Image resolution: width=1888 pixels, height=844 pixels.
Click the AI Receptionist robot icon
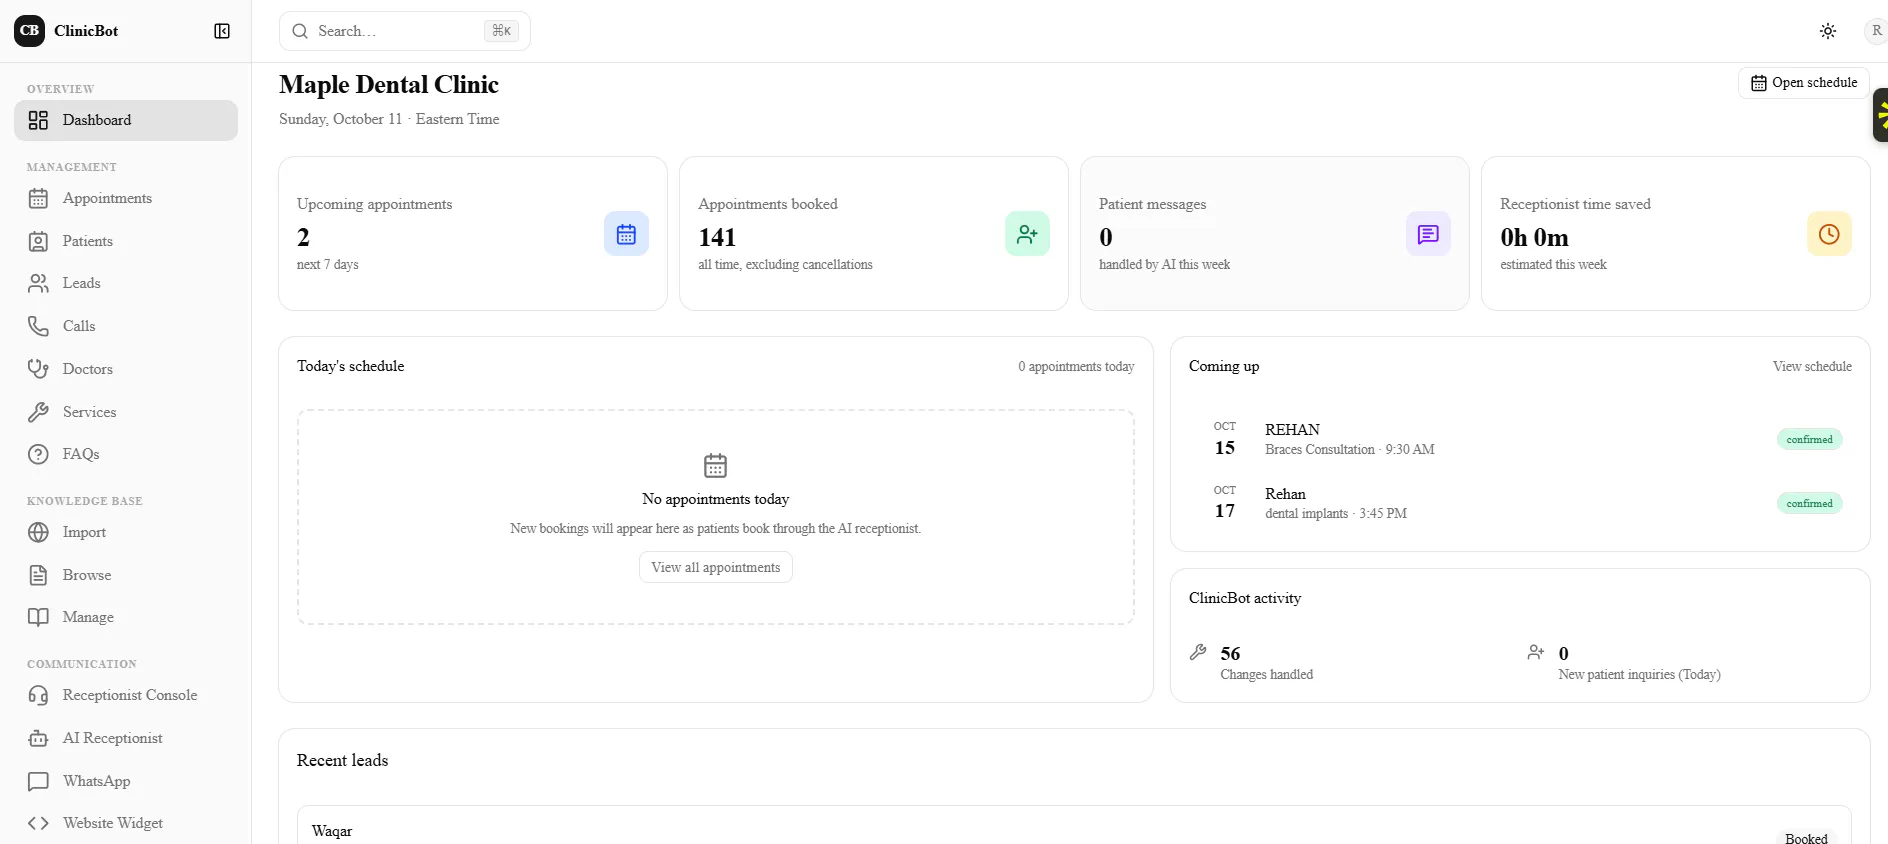(x=38, y=738)
